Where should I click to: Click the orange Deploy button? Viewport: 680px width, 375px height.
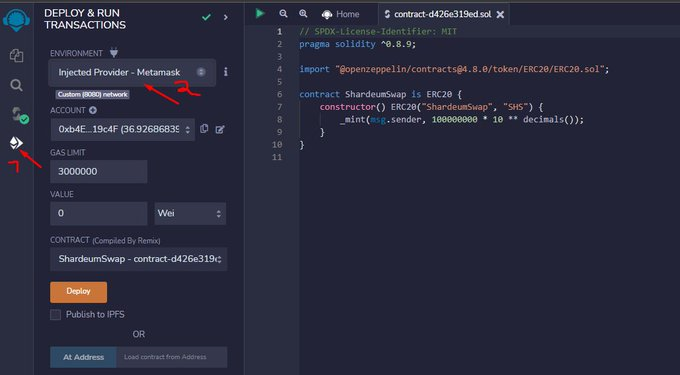[78, 292]
